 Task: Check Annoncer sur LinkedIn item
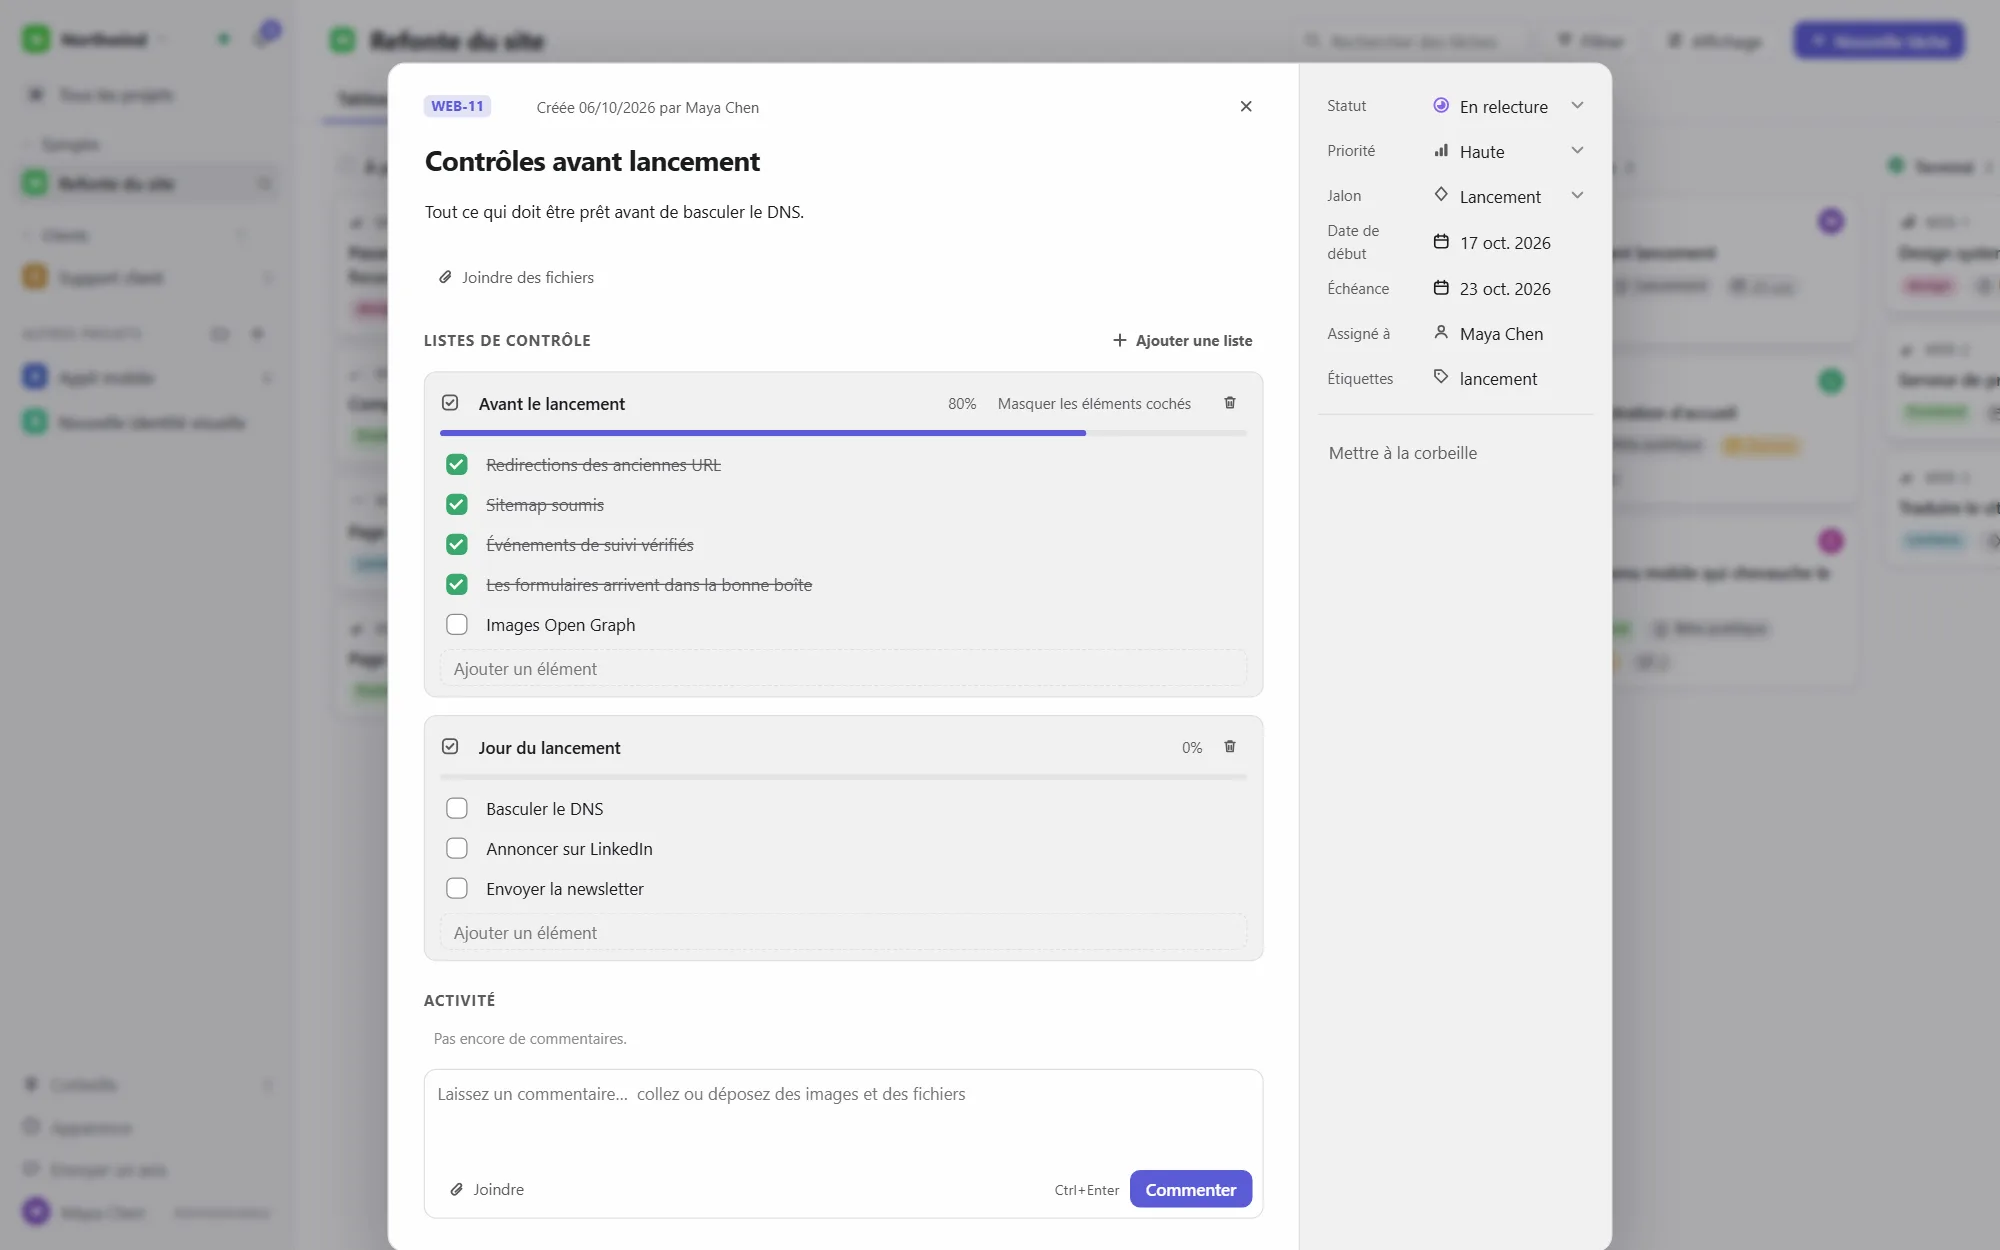click(x=457, y=848)
